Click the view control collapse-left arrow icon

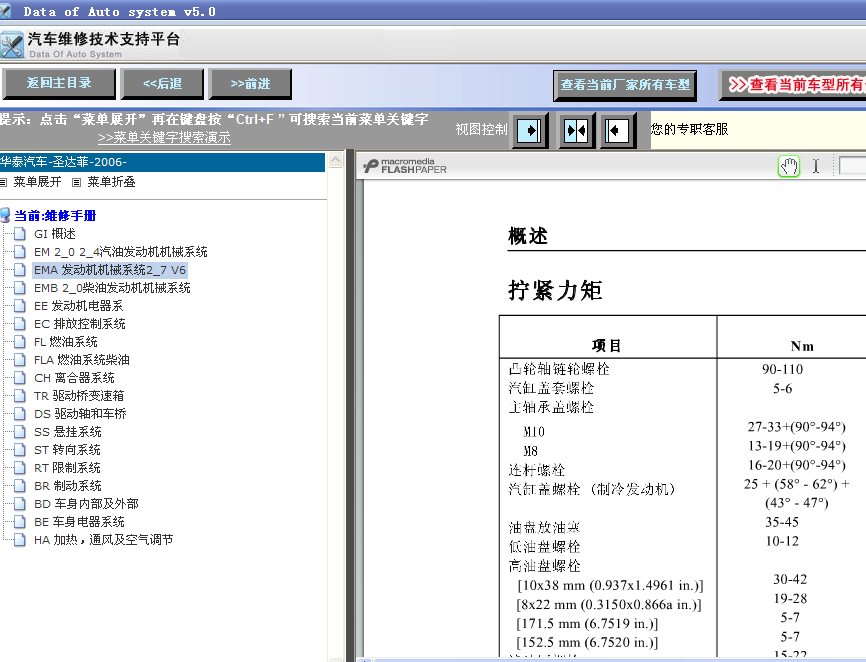(617, 131)
